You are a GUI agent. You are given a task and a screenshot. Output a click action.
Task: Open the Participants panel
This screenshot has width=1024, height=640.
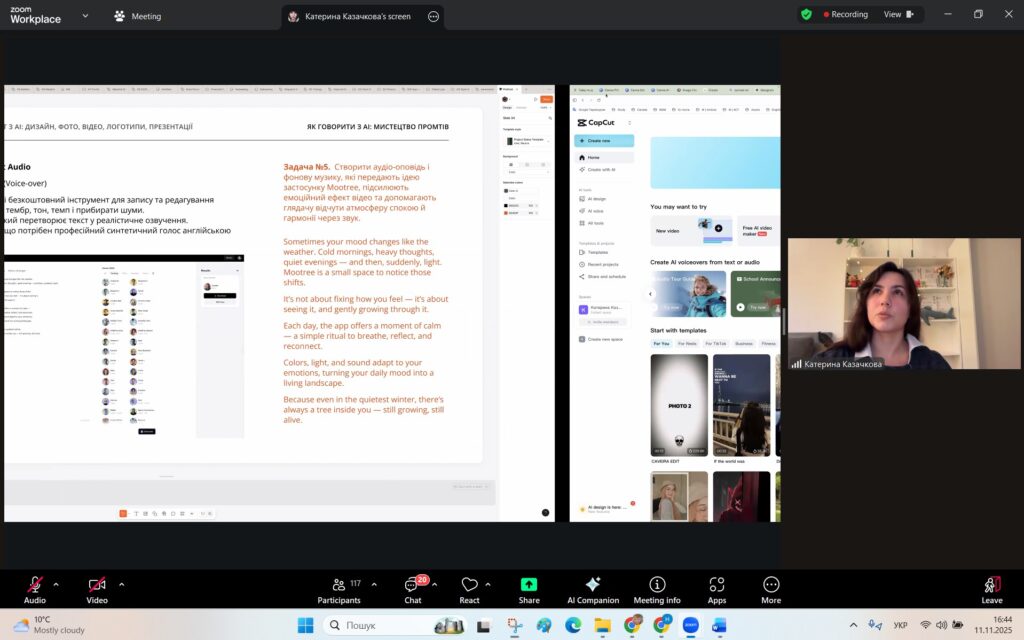[338, 588]
